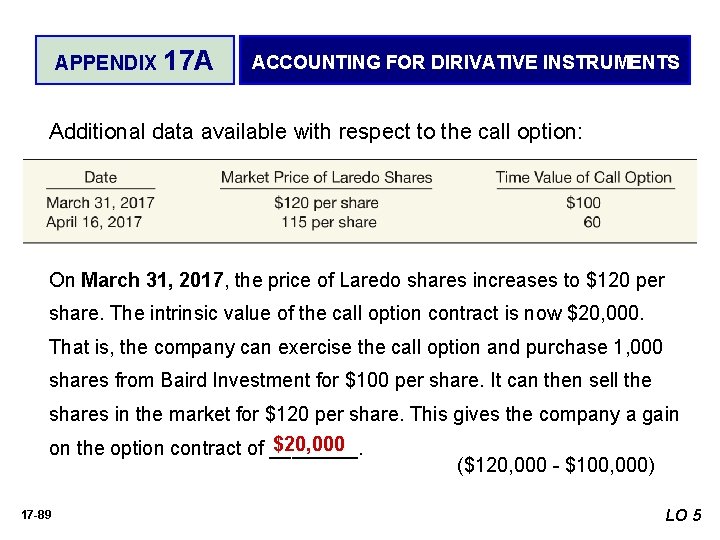Select the $120 per share cell
This screenshot has height=540, width=720.
tap(326, 202)
